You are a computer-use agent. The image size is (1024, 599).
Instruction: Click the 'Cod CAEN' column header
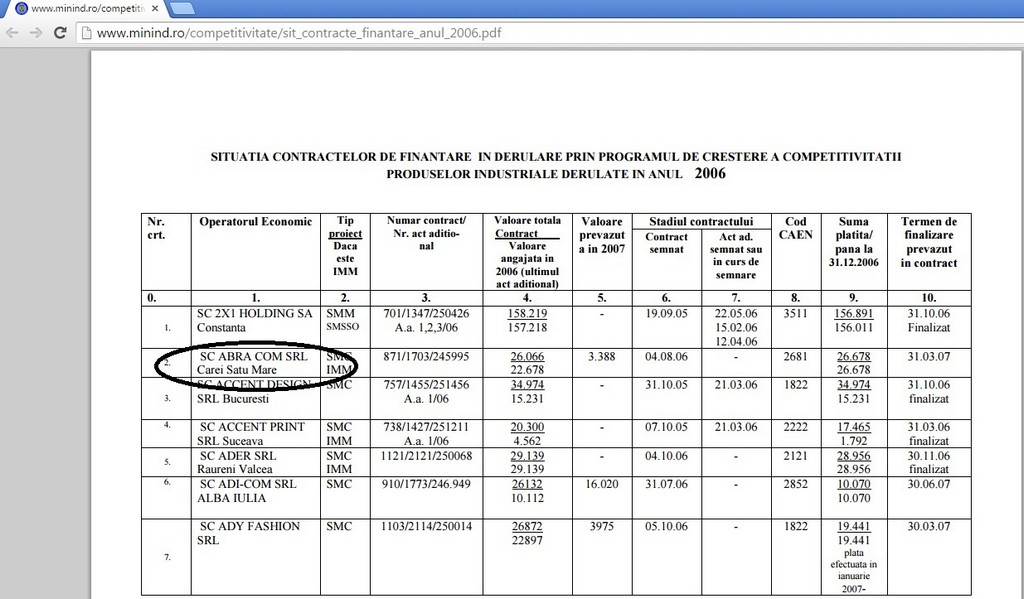point(795,229)
